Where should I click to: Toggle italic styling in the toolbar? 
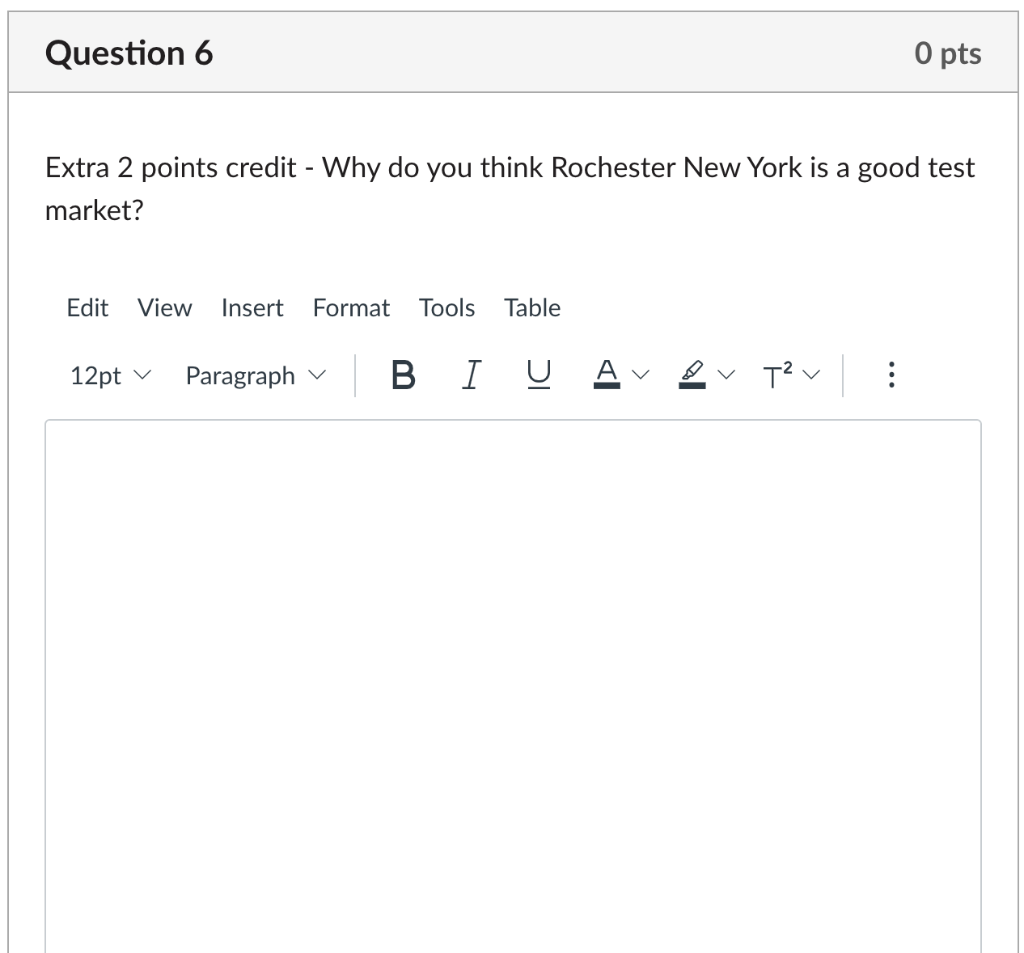click(x=470, y=375)
